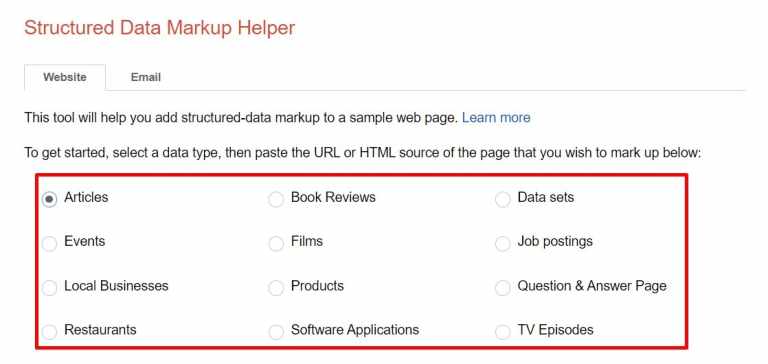Click the Software Applications label text
The height and width of the screenshot is (364, 768).
tap(355, 330)
